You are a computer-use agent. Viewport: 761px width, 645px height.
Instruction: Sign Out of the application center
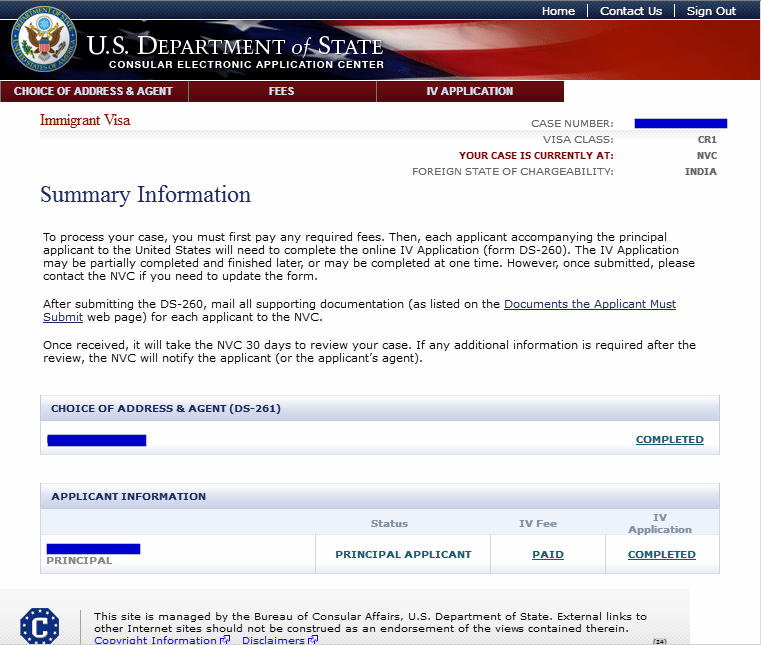[x=711, y=11]
